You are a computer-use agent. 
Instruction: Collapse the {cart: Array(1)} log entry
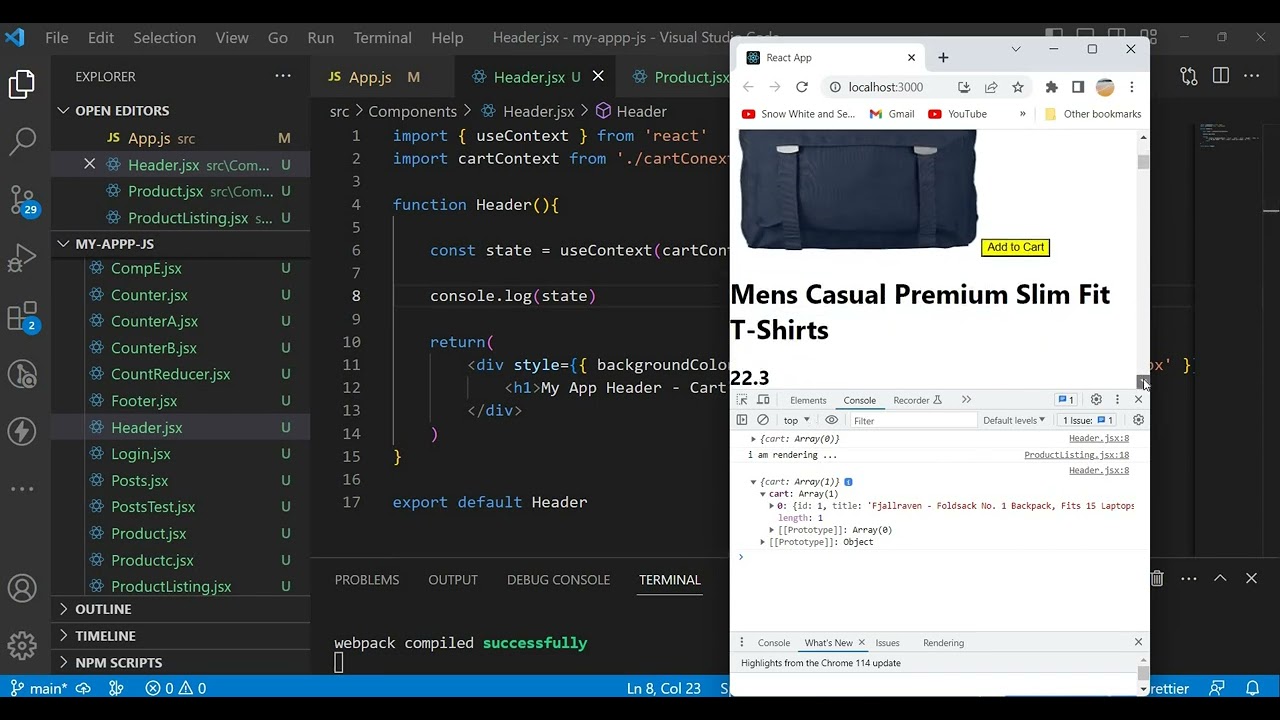pos(754,482)
